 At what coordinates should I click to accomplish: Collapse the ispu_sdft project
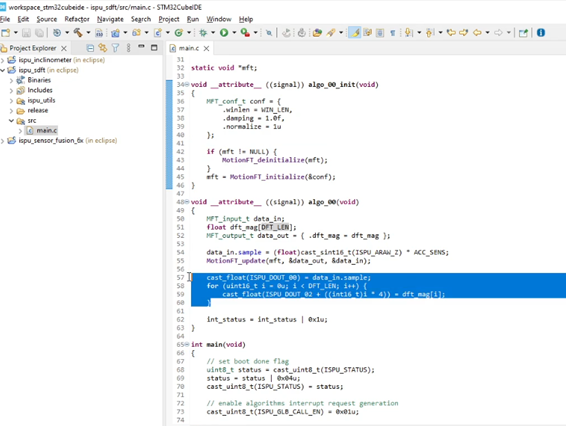pos(3,70)
